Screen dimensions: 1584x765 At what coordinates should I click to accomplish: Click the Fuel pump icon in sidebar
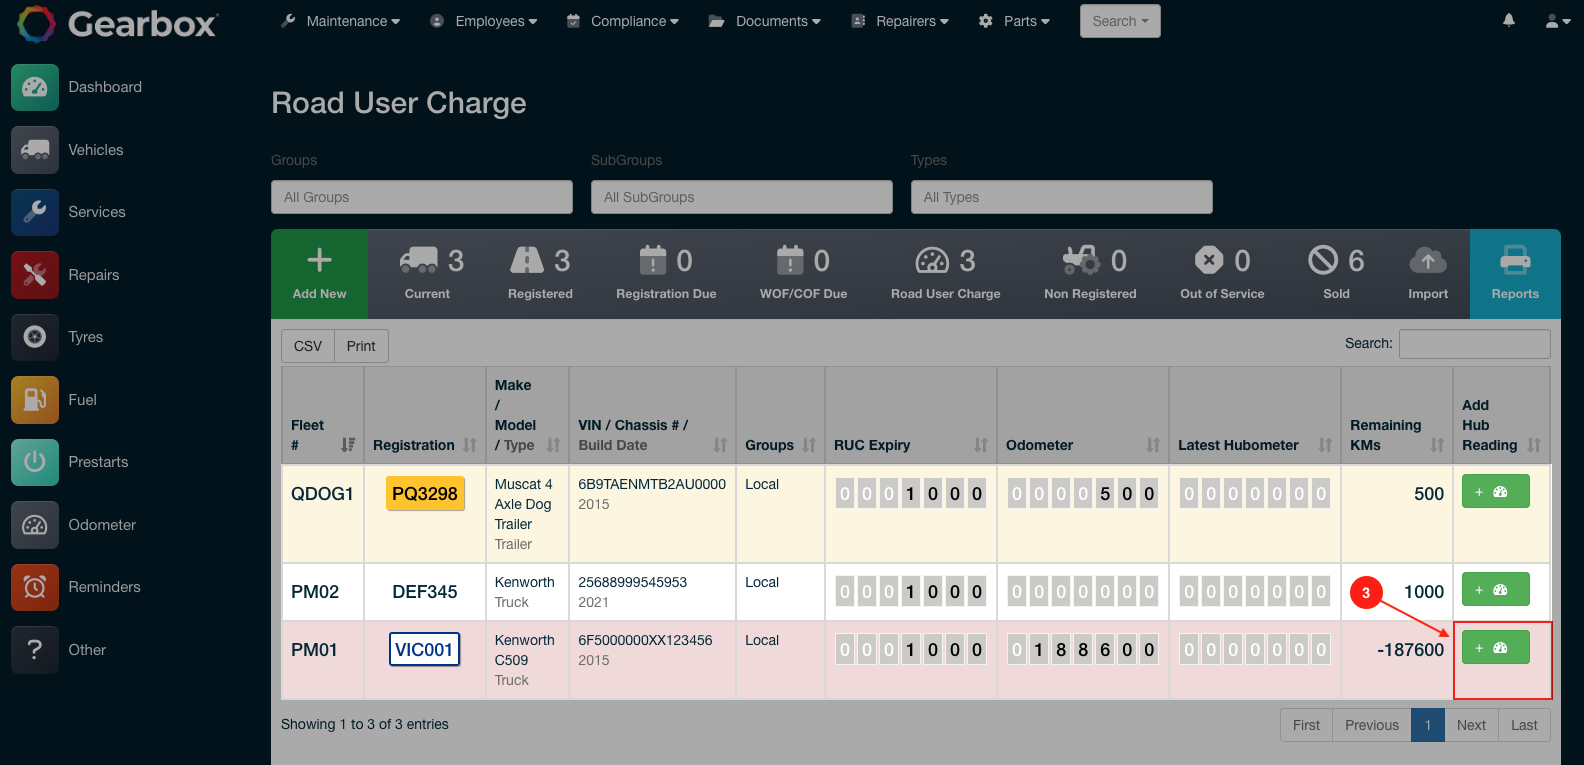(x=35, y=400)
